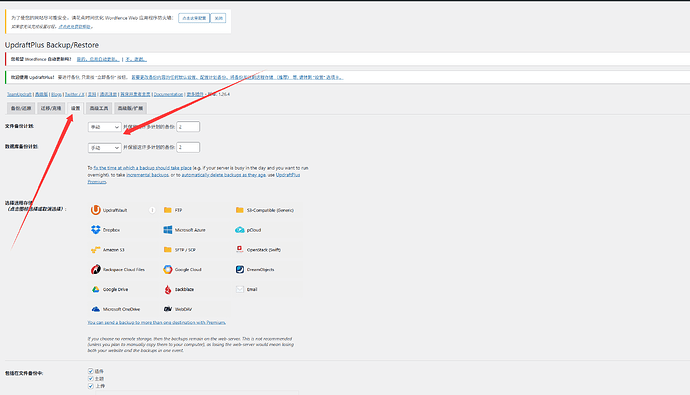690x395 pixels.
Task: Pick the Amazon S3 icon
Action: [95, 249]
